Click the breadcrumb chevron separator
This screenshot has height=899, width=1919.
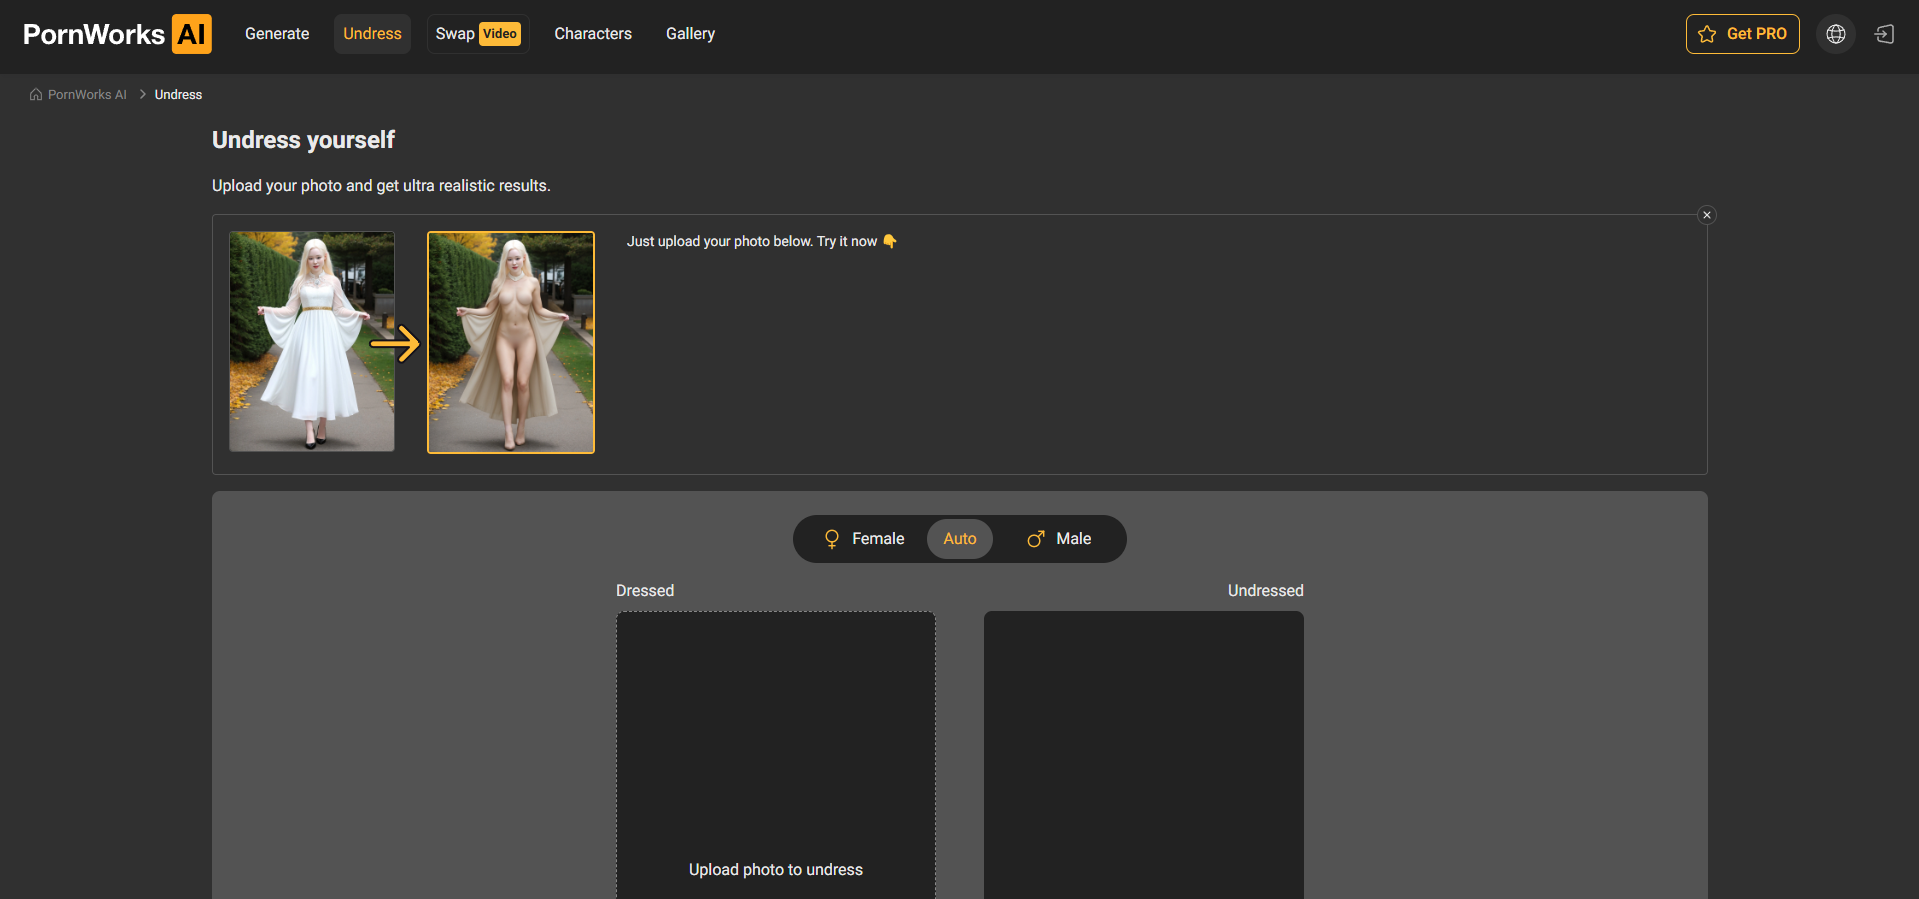coord(143,95)
